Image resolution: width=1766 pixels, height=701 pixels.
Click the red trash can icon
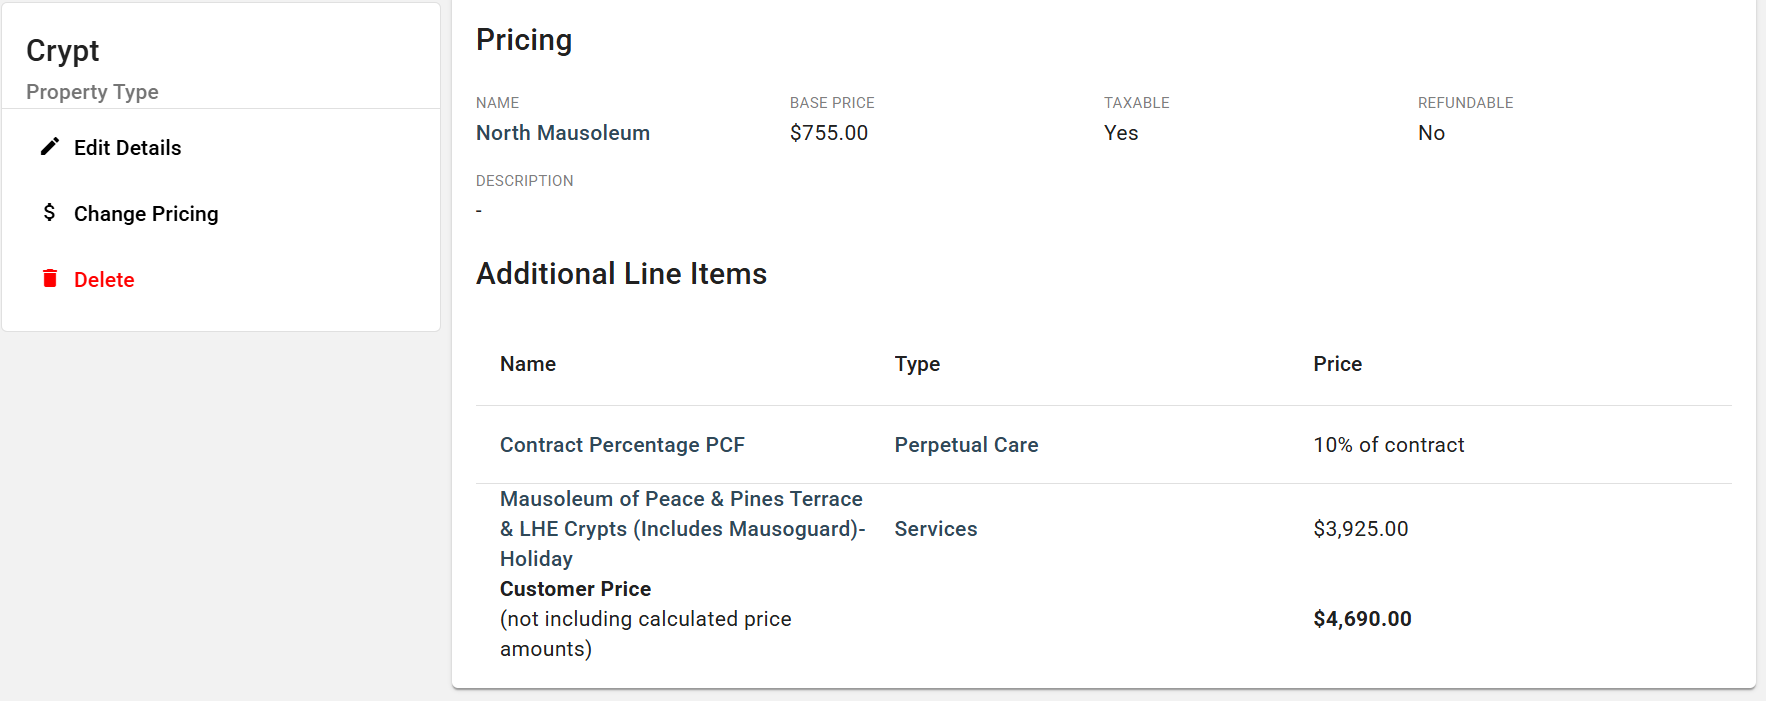(x=50, y=279)
